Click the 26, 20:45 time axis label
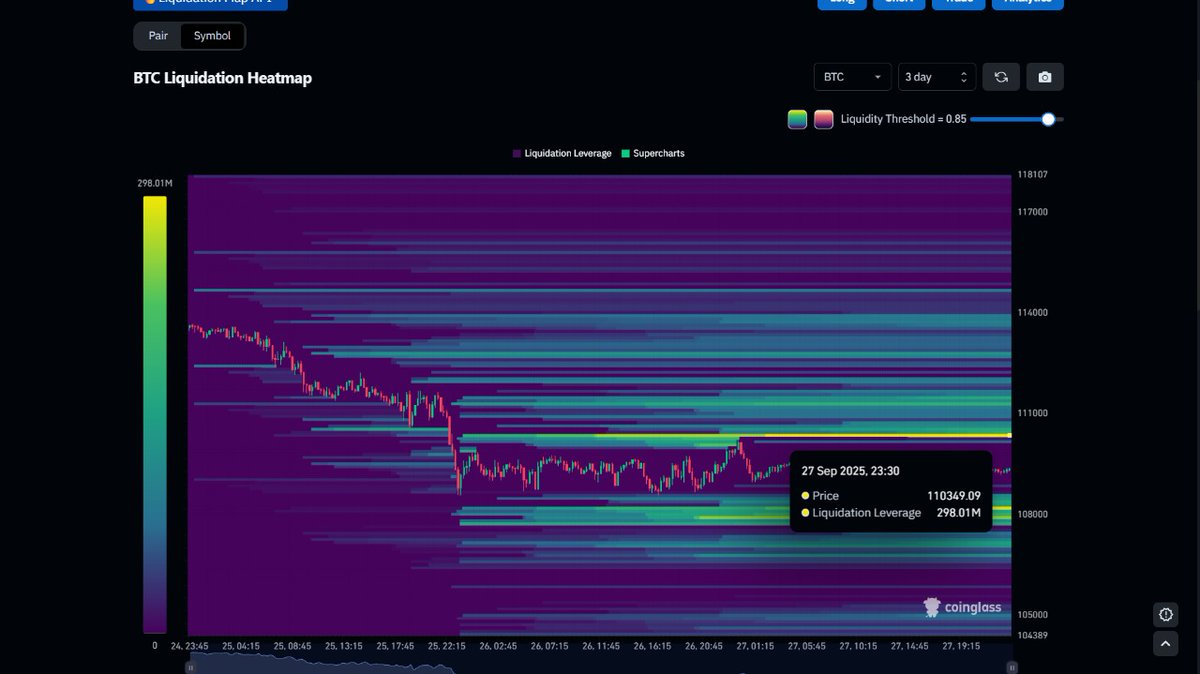1200x674 pixels. 703,646
